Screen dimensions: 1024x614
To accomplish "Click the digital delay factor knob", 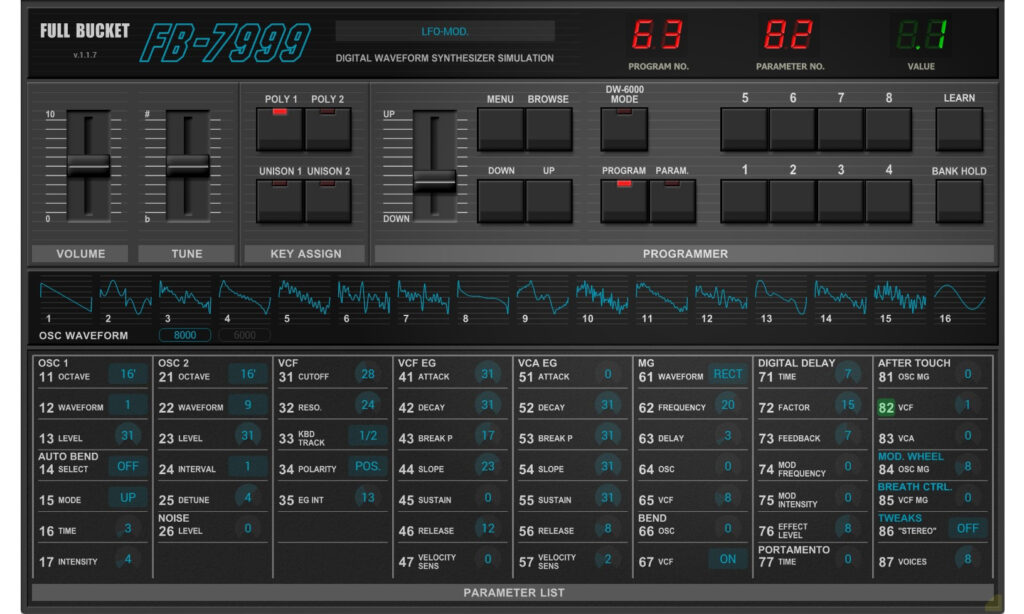I will (848, 405).
